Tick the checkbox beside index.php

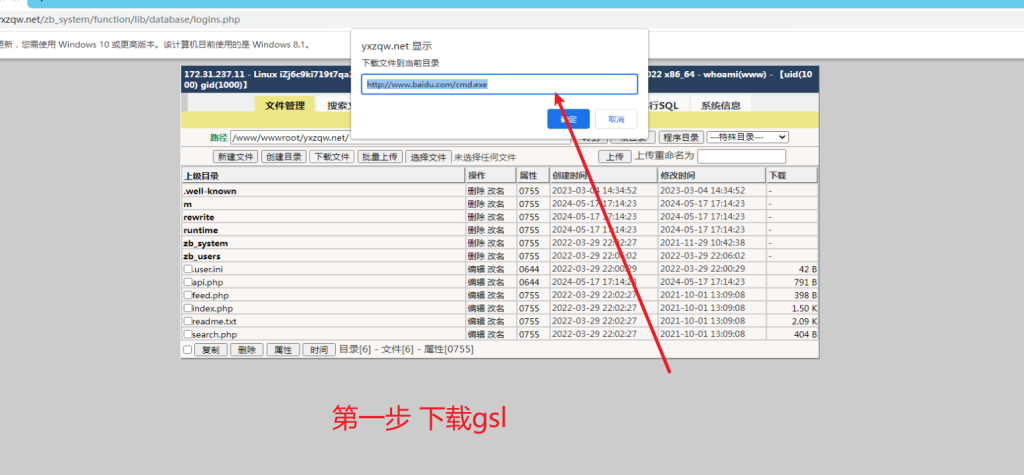[x=187, y=309]
